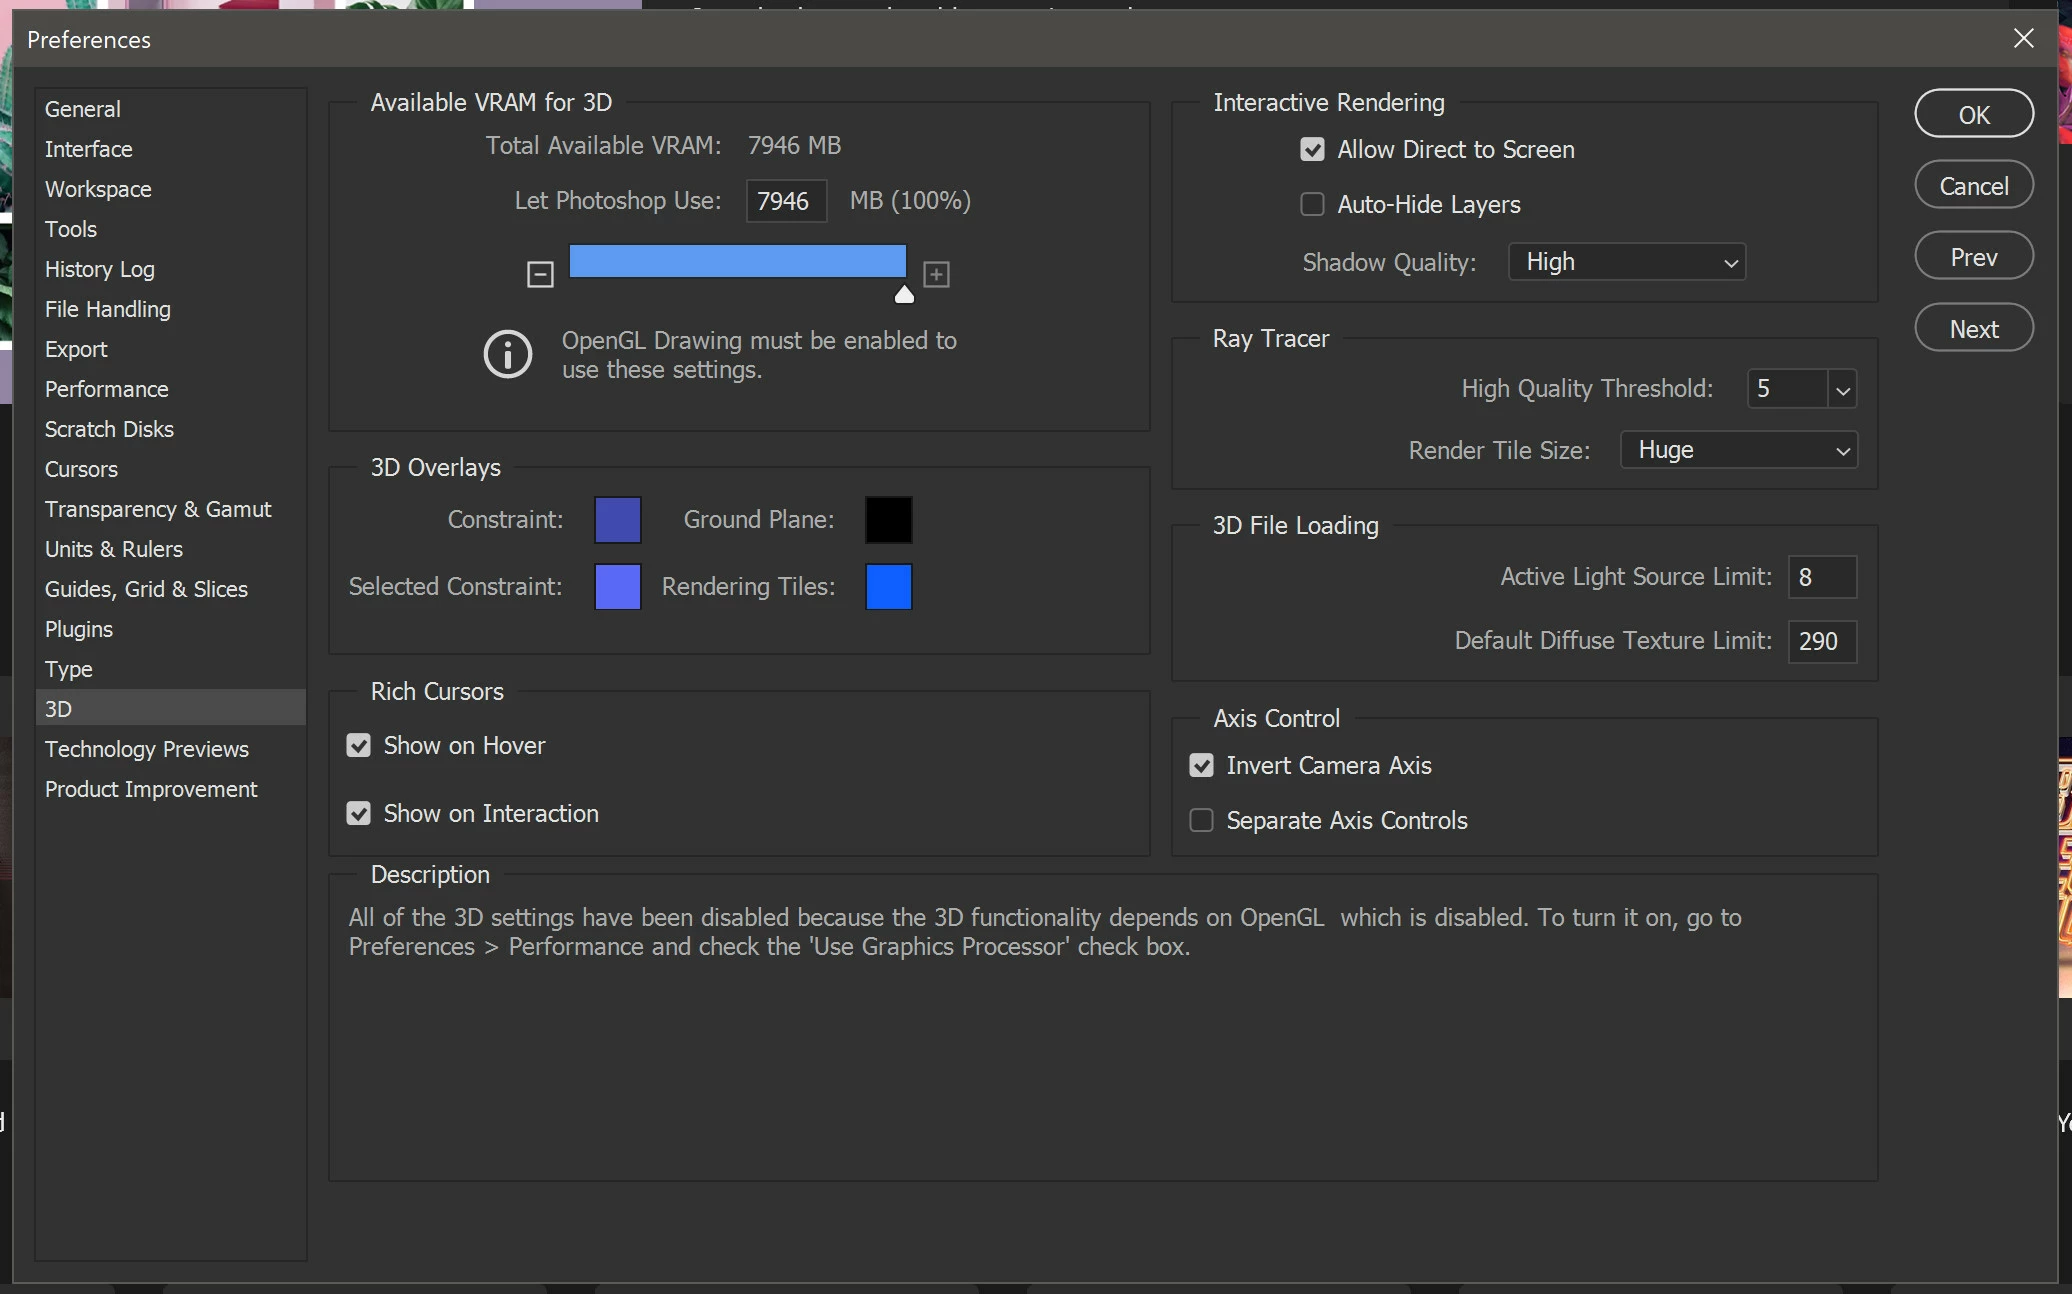Open the Render Tile Size dropdown

click(1738, 450)
